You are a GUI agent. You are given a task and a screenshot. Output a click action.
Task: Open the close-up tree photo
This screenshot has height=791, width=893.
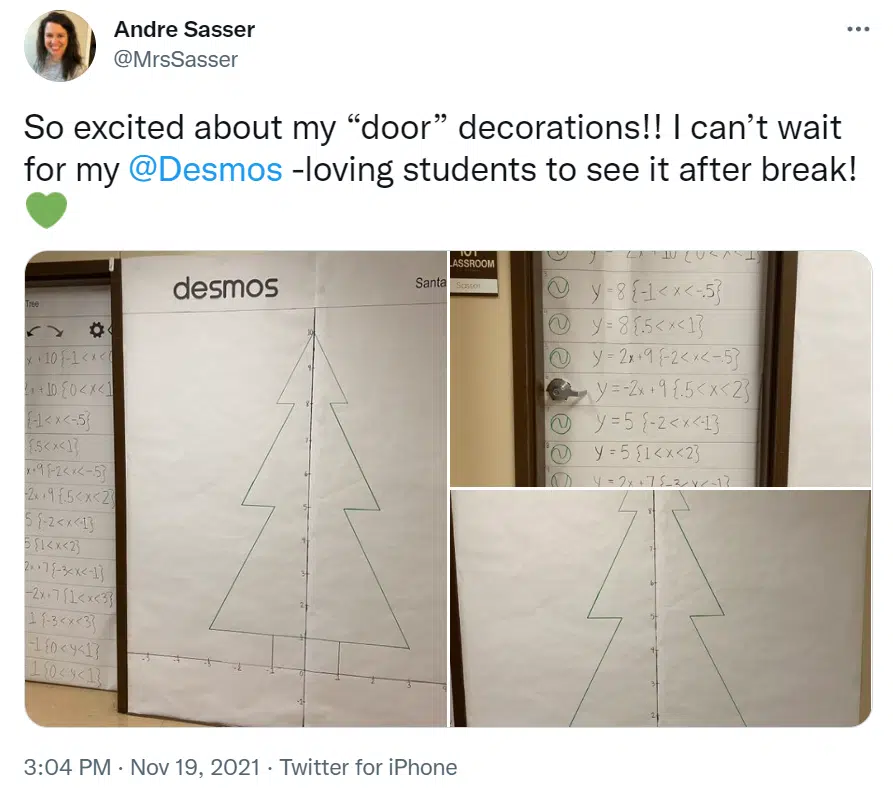(661, 608)
